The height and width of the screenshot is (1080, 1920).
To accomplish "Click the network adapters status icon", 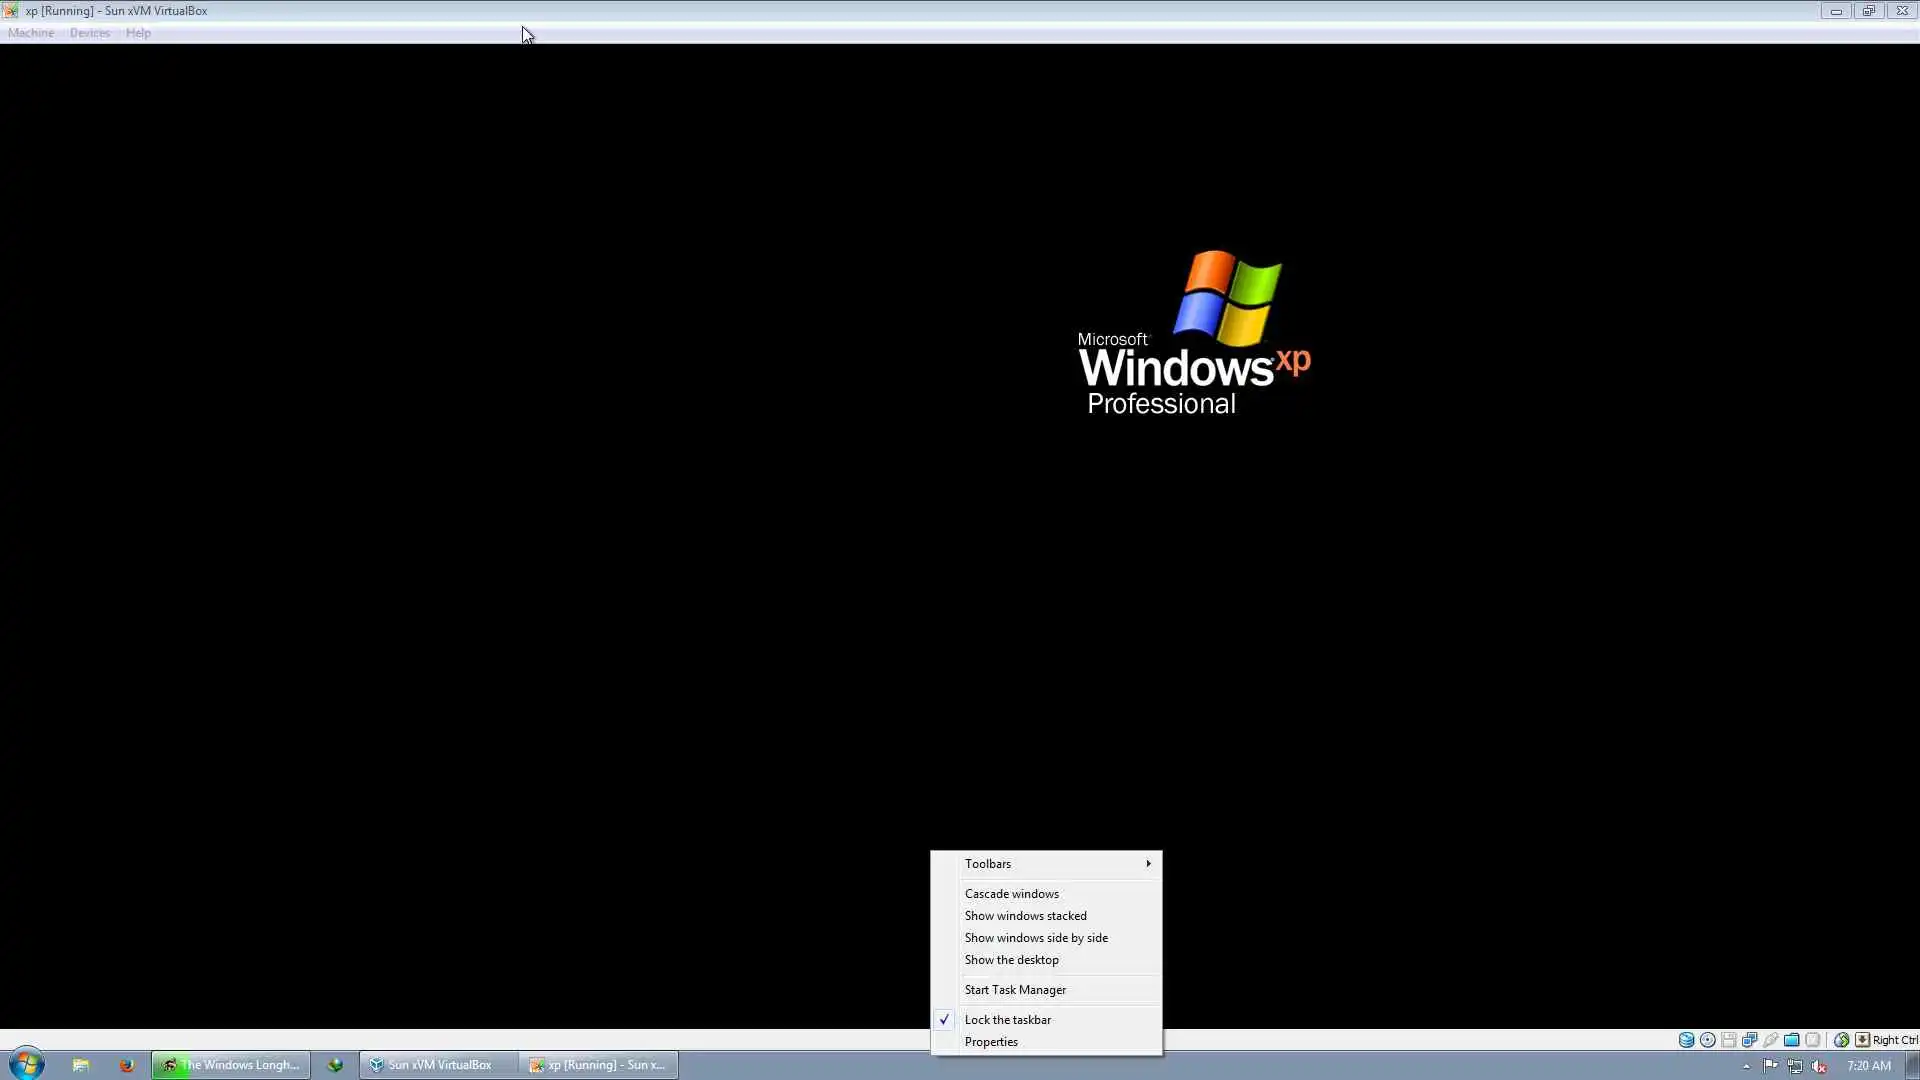I will coord(1750,1040).
